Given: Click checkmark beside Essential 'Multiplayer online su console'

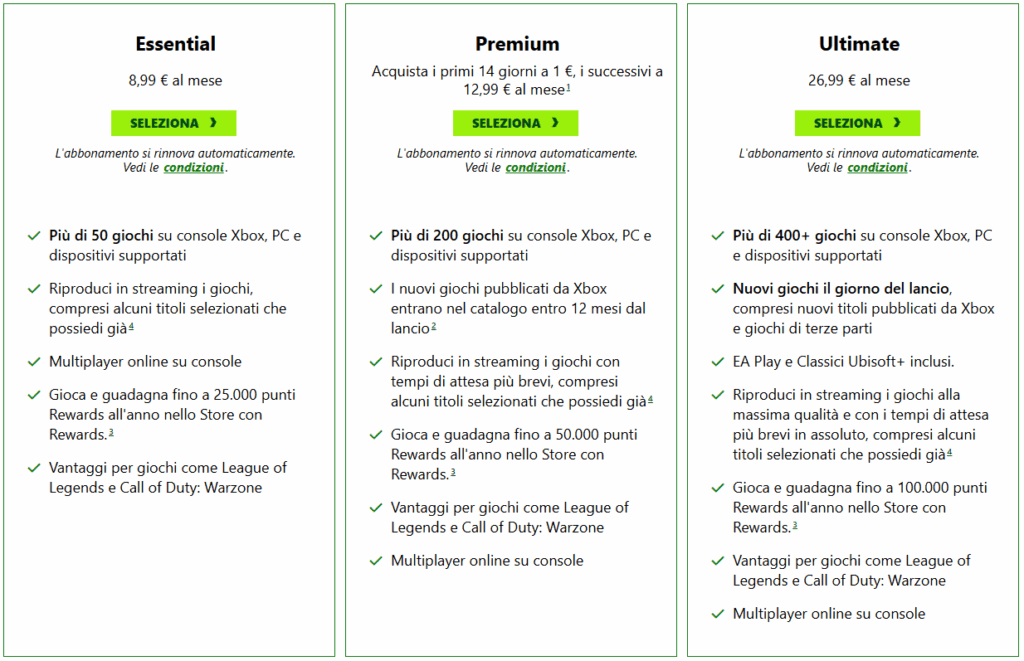Looking at the screenshot, I should (34, 362).
